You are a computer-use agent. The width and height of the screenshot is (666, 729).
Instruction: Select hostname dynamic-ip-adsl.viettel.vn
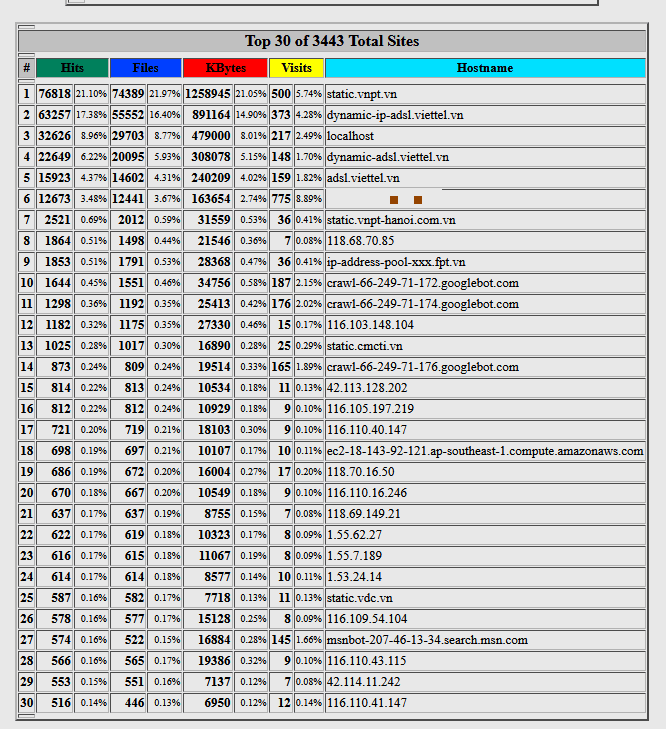click(x=395, y=115)
